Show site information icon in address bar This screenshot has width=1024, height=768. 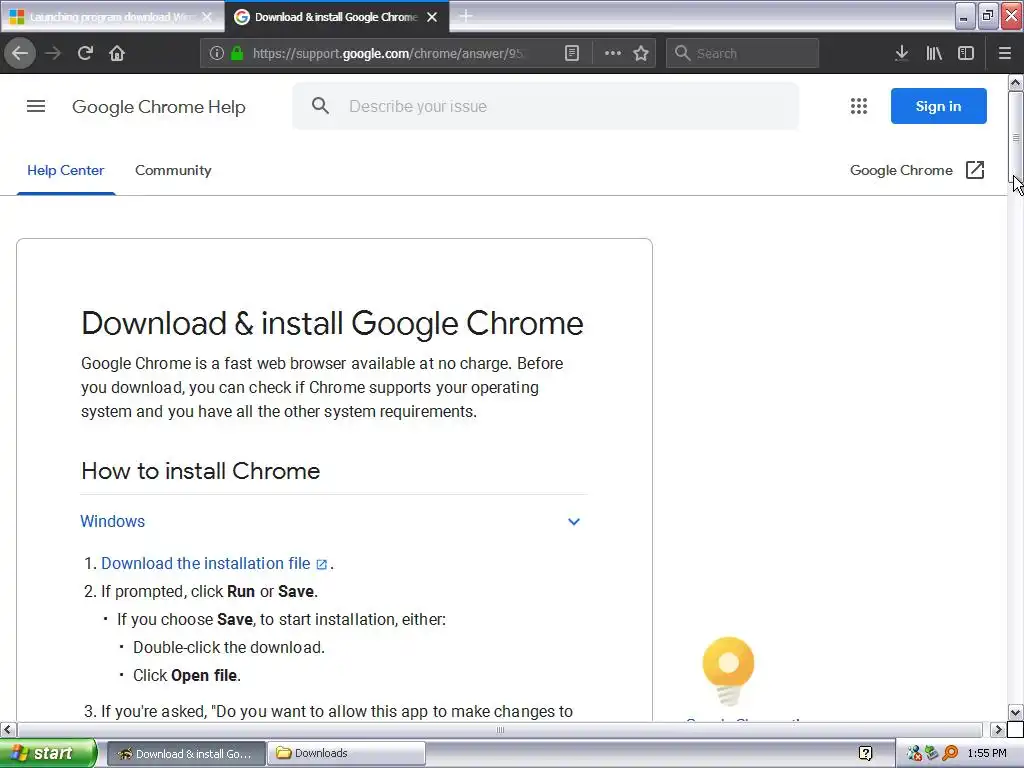(217, 53)
